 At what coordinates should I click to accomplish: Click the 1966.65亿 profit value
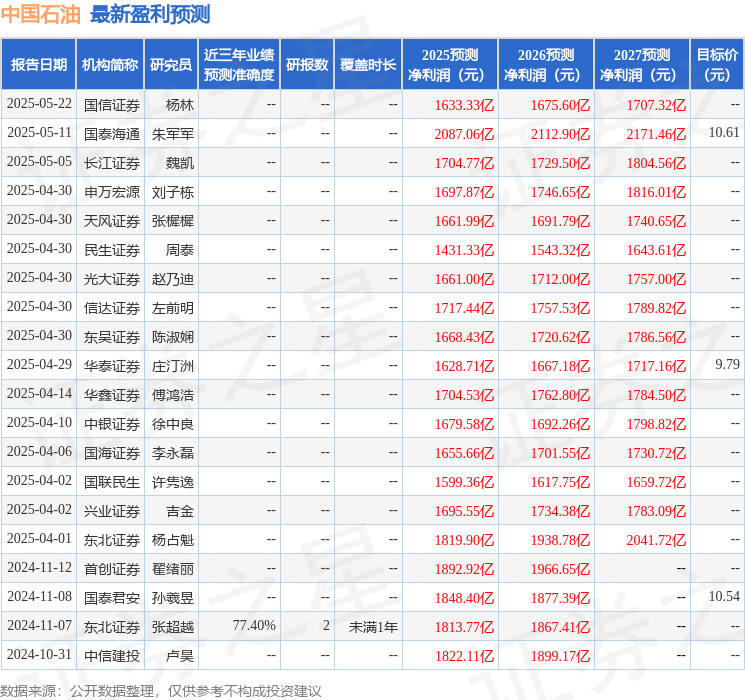pyautogui.click(x=560, y=569)
